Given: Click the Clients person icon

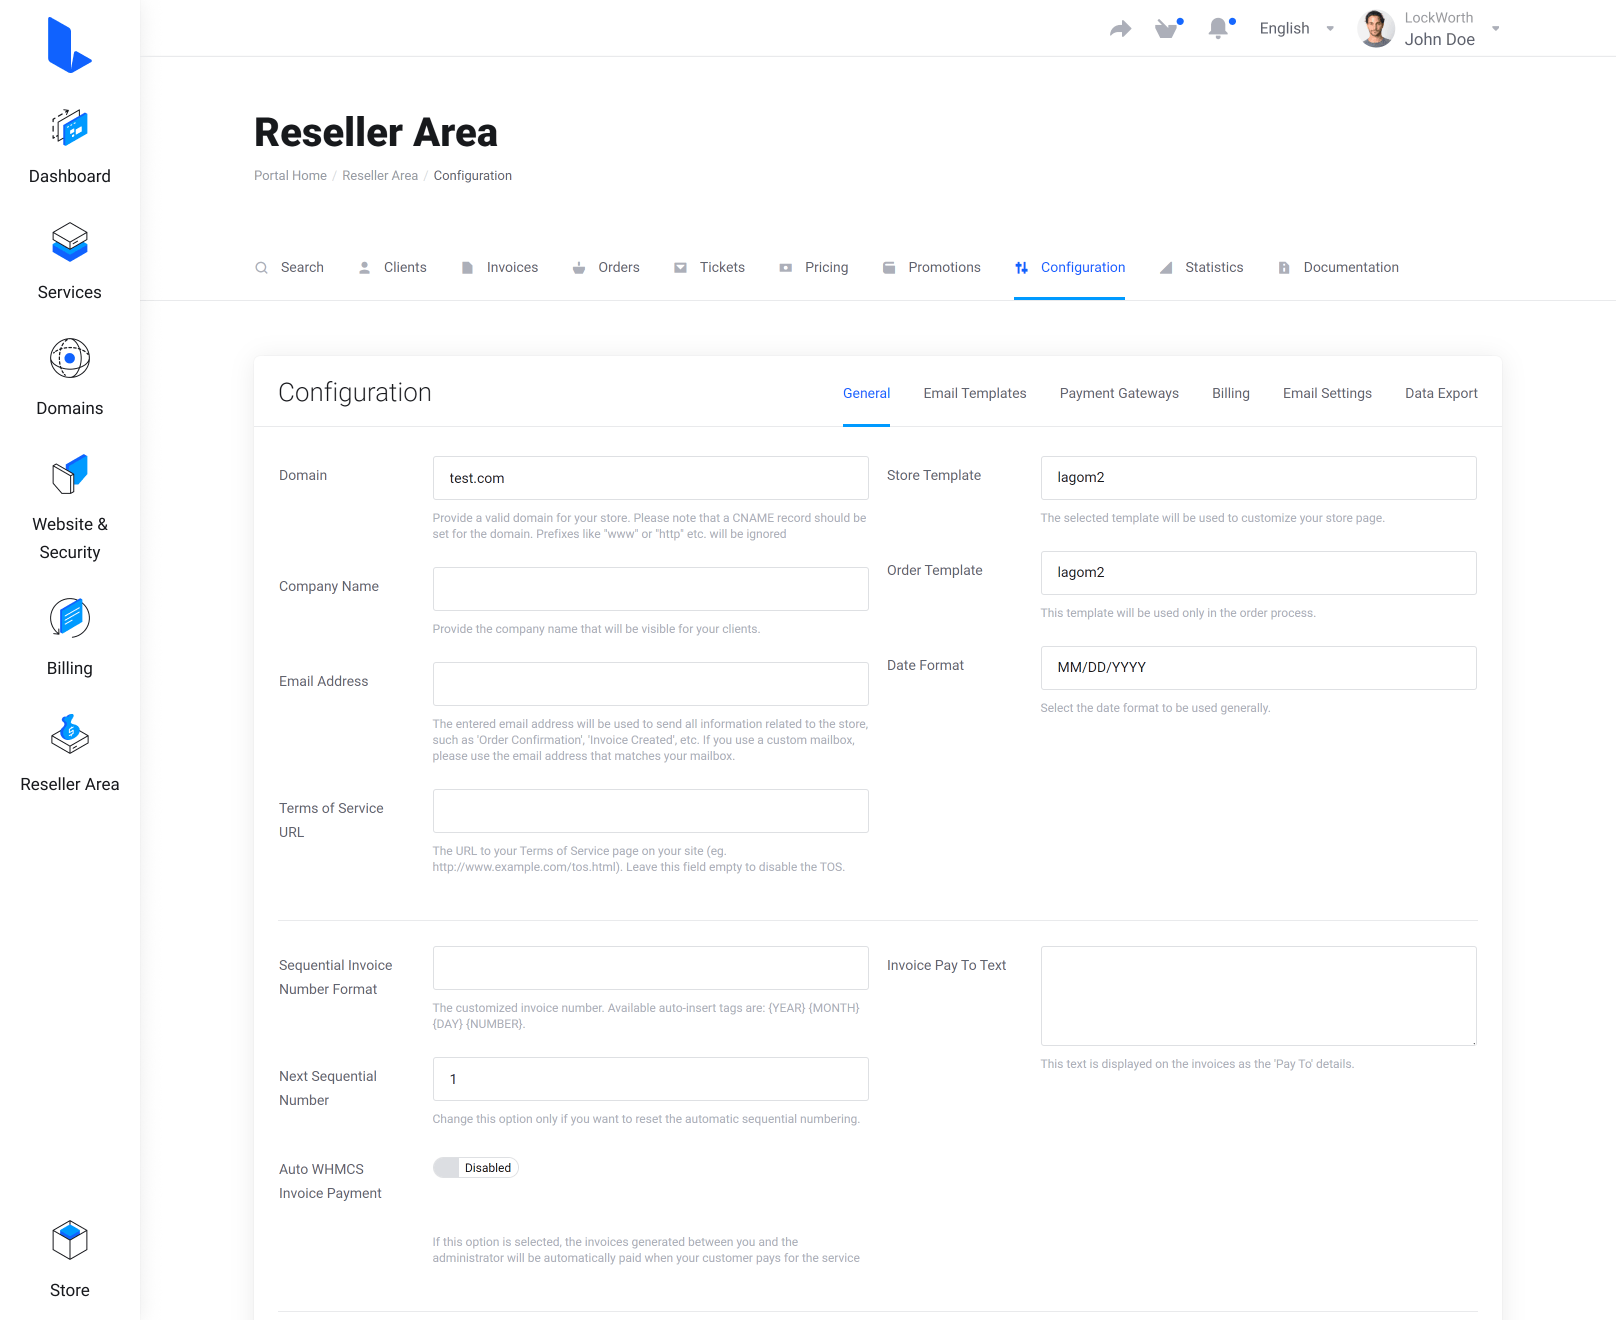Looking at the screenshot, I should pos(364,268).
